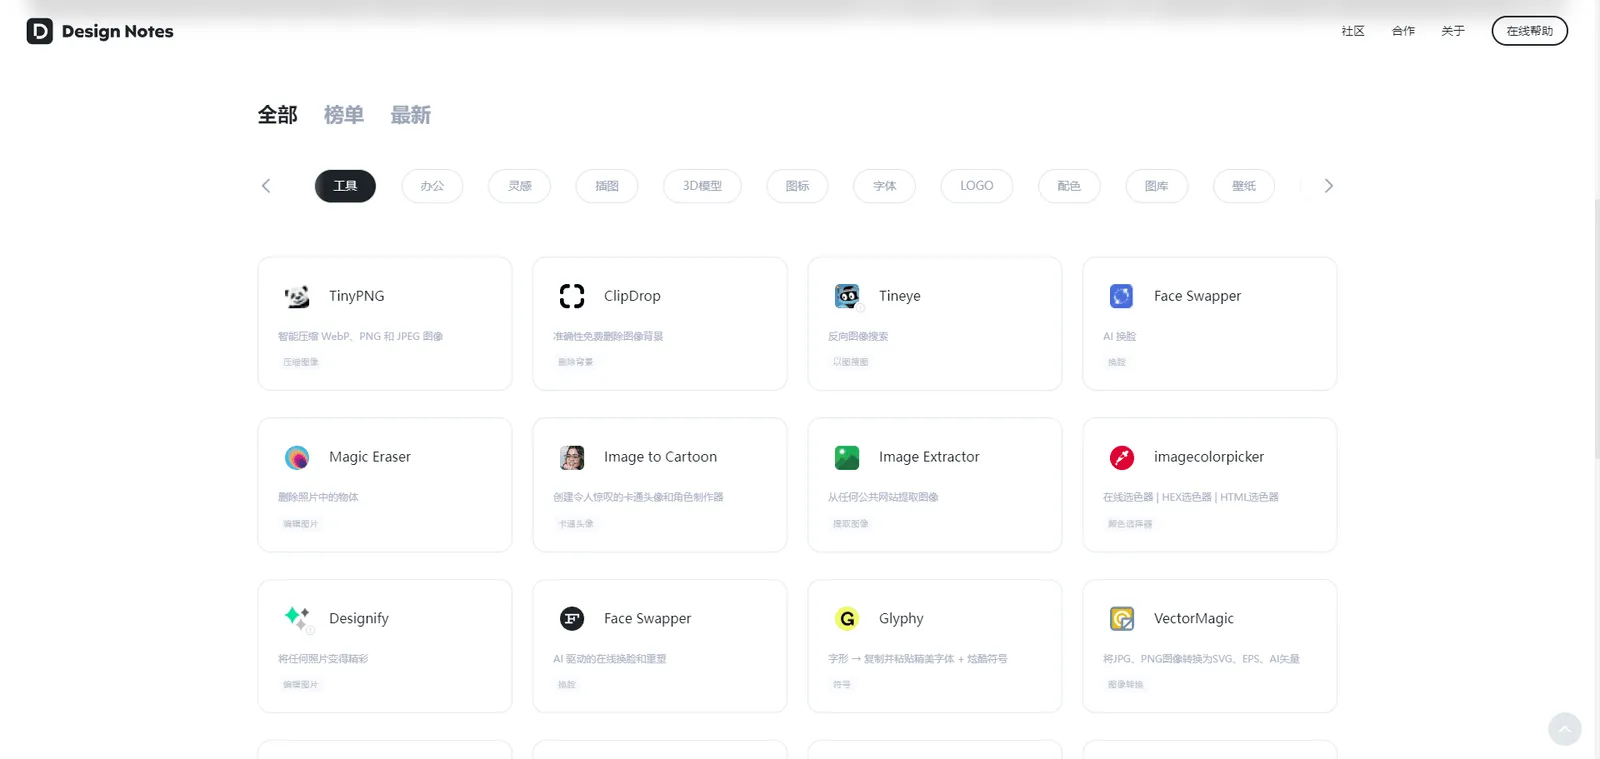The image size is (1600, 759).
Task: Open the 关于 navigation link
Action: coord(1453,31)
